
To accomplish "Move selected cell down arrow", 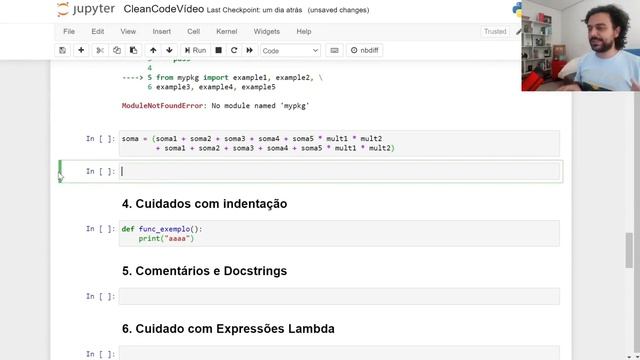I will (169, 50).
